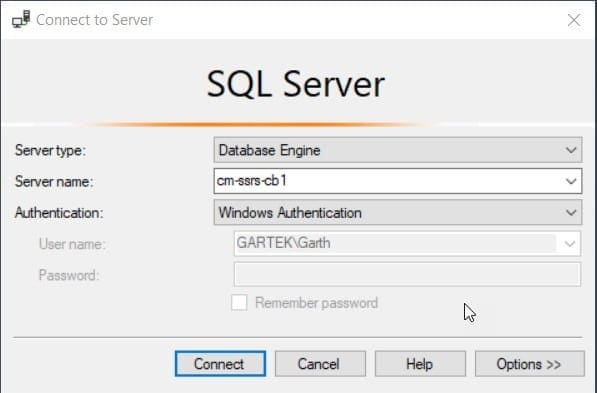The image size is (597, 393).
Task: Click the Authentication label
Action: tap(59, 212)
